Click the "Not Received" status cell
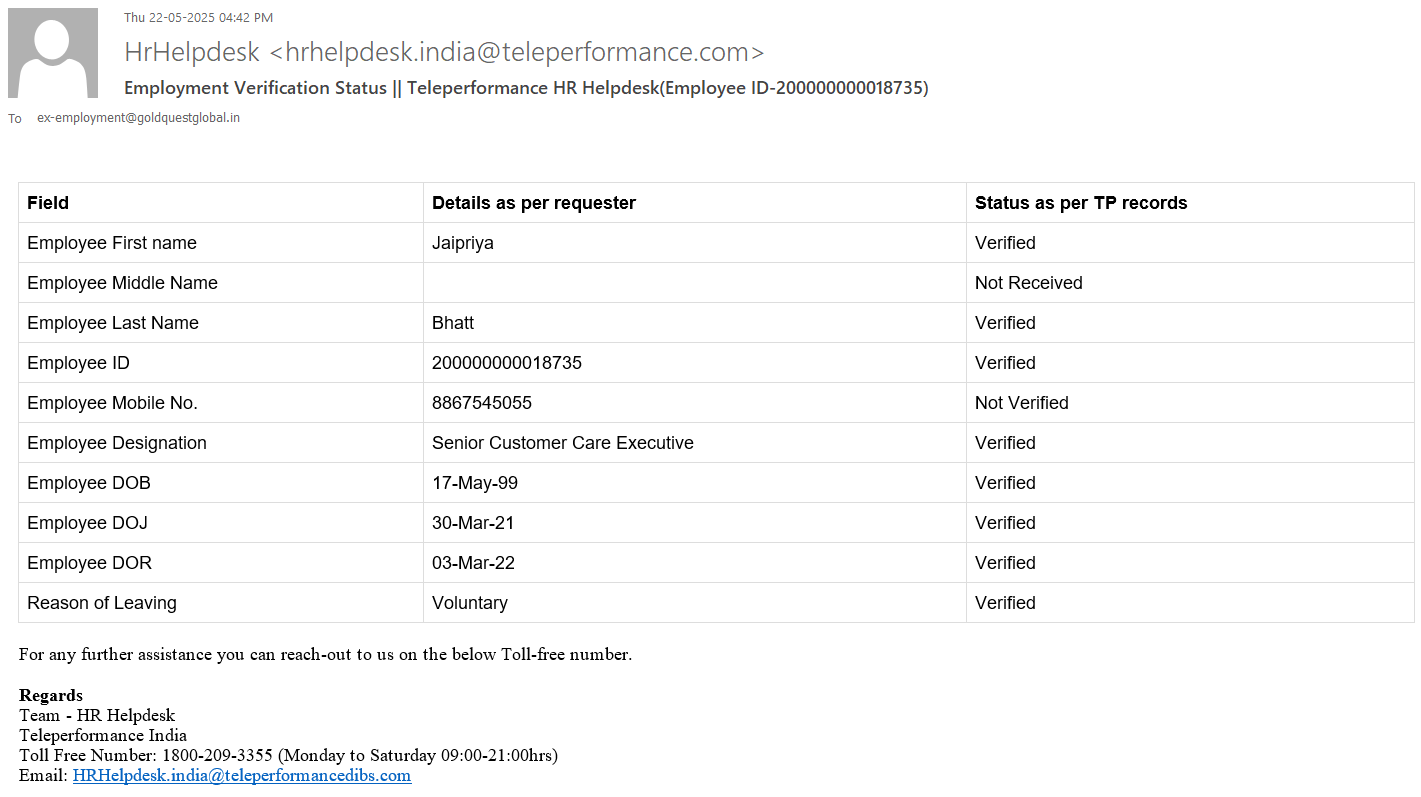The width and height of the screenshot is (1421, 797). [1029, 283]
